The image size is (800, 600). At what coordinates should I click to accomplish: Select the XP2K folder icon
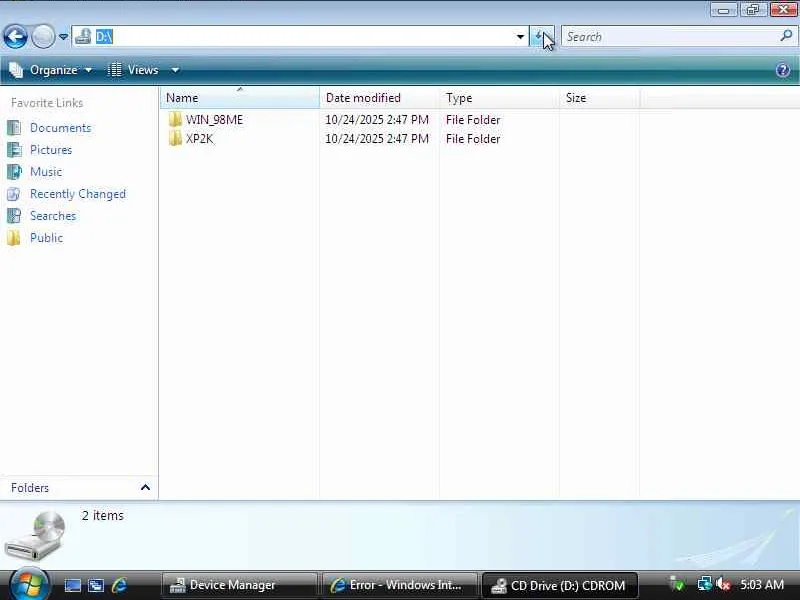pyautogui.click(x=175, y=138)
